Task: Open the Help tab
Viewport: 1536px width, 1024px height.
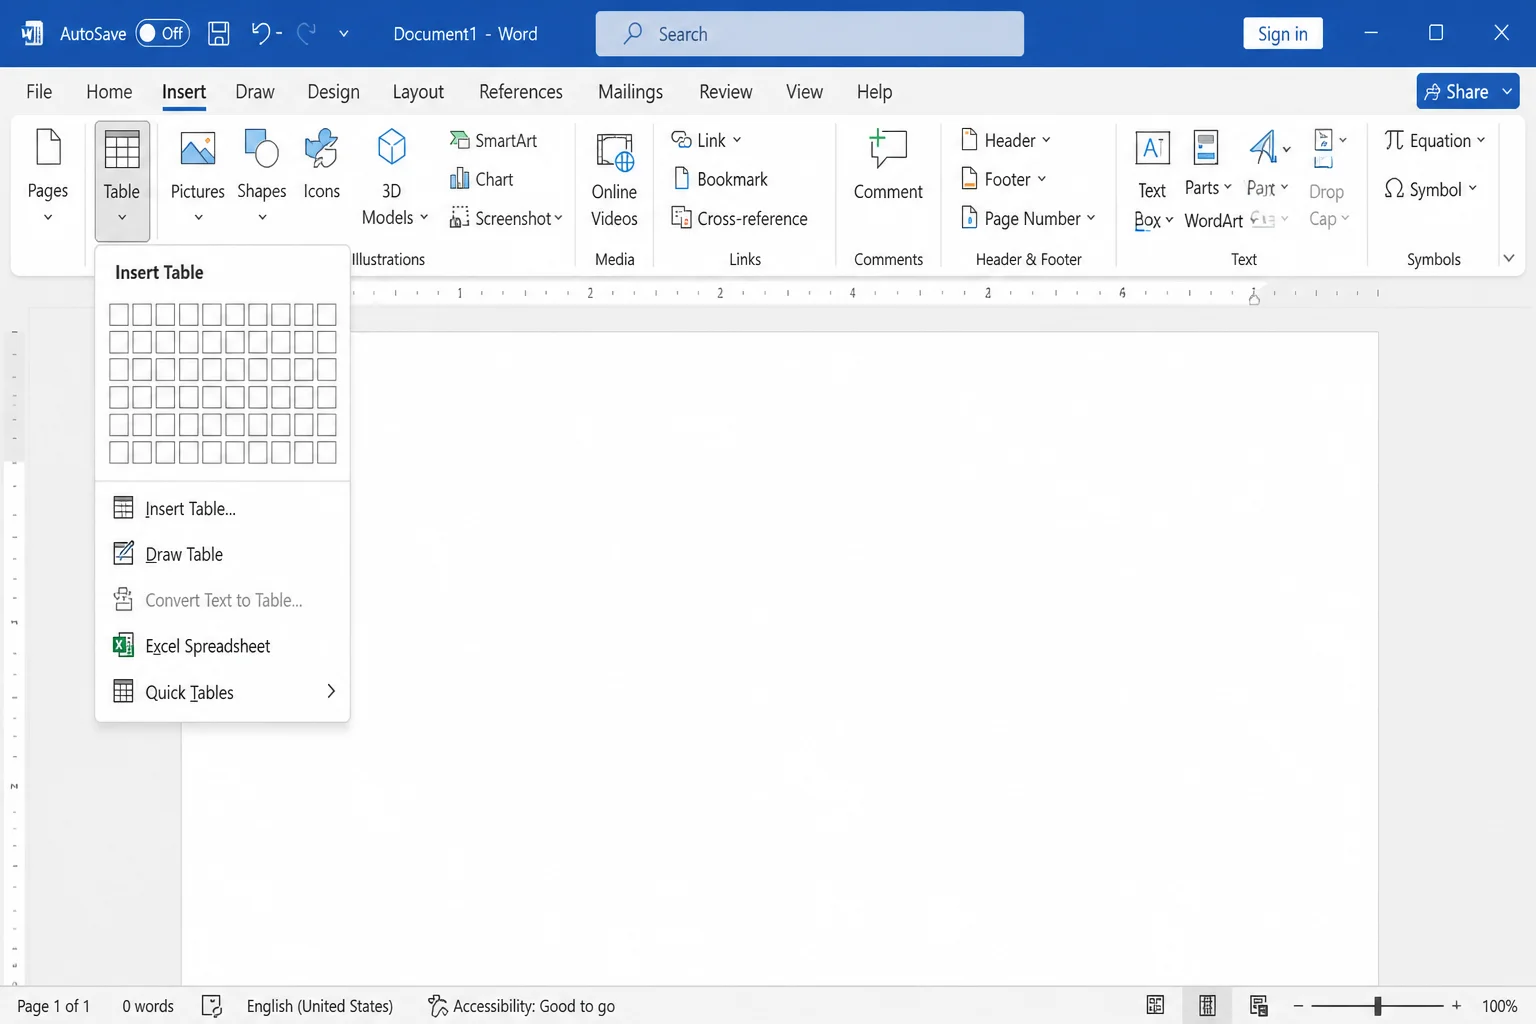Action: tap(874, 92)
